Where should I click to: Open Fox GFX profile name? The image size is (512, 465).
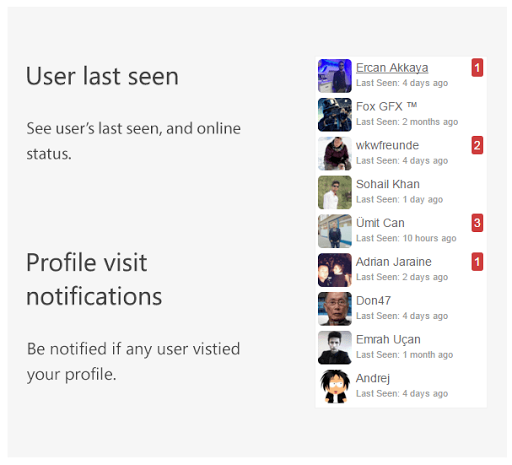coord(386,106)
